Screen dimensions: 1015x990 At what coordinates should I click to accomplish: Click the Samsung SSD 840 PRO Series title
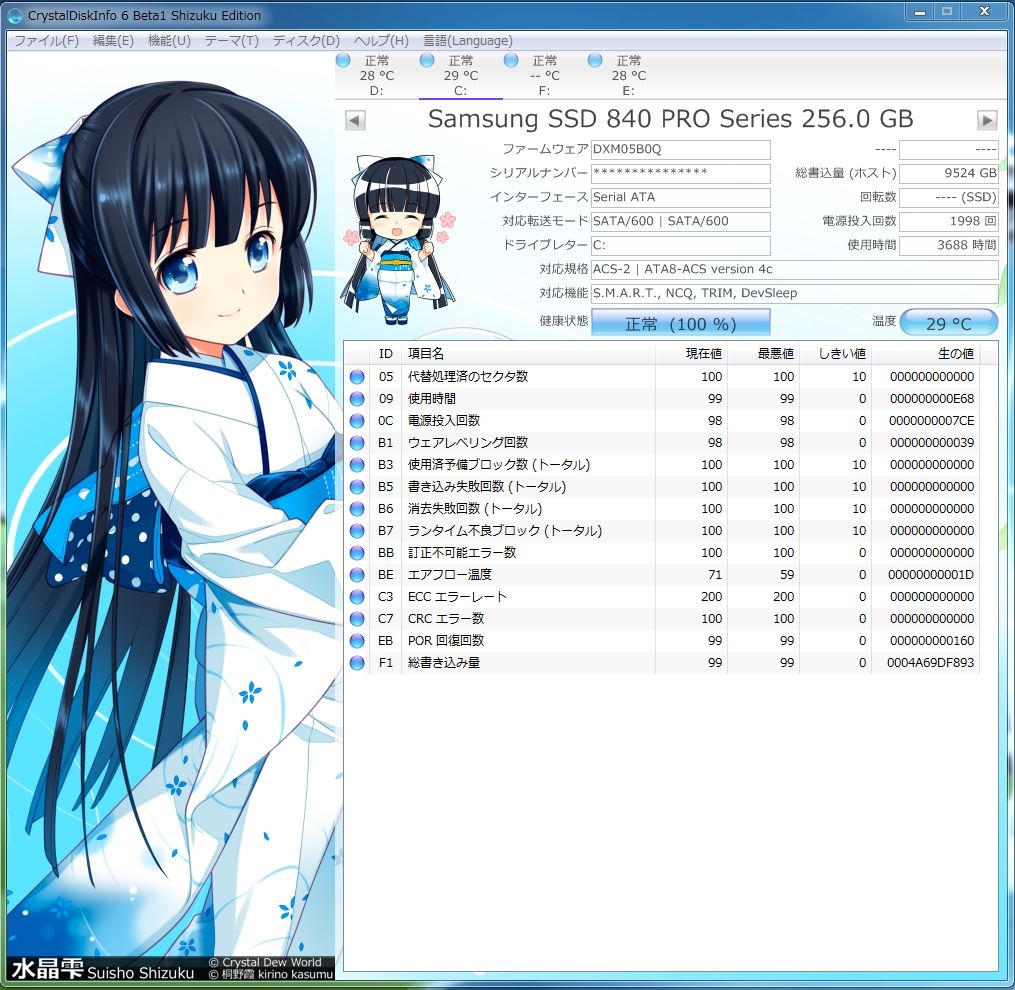(671, 119)
